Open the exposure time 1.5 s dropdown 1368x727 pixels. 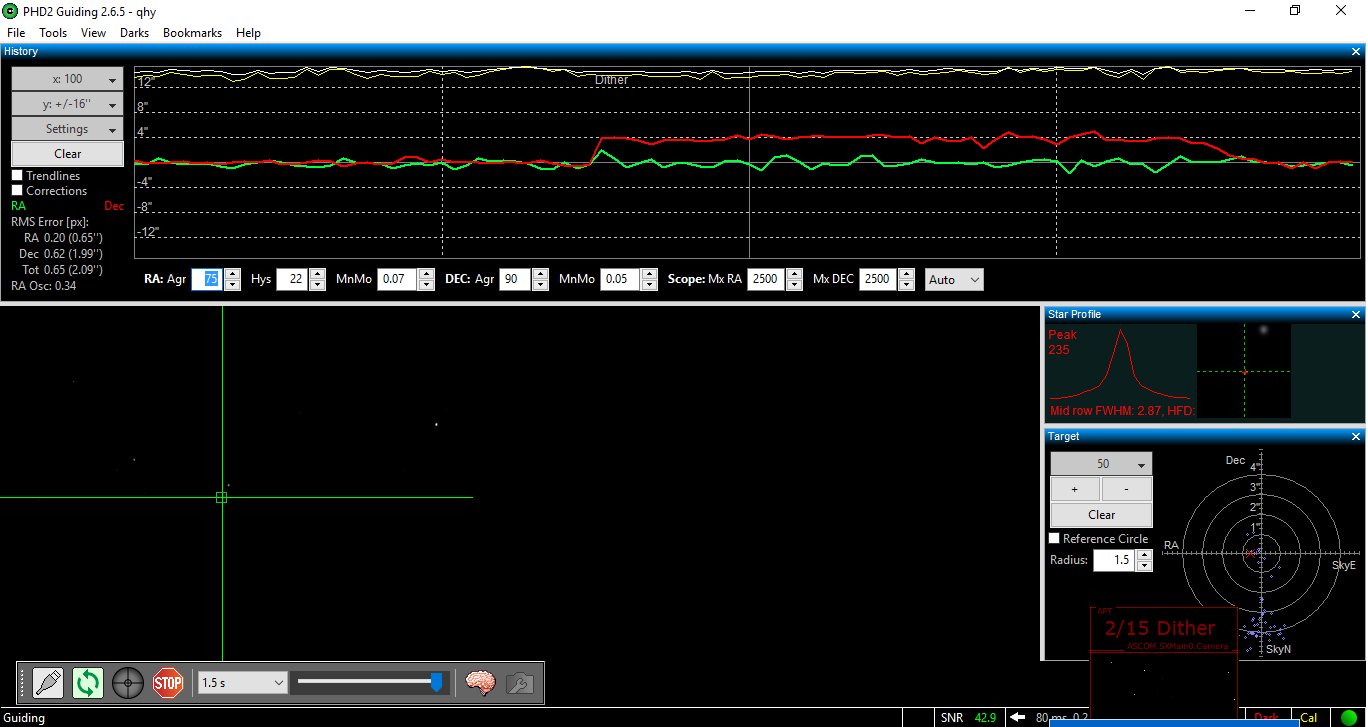(243, 683)
